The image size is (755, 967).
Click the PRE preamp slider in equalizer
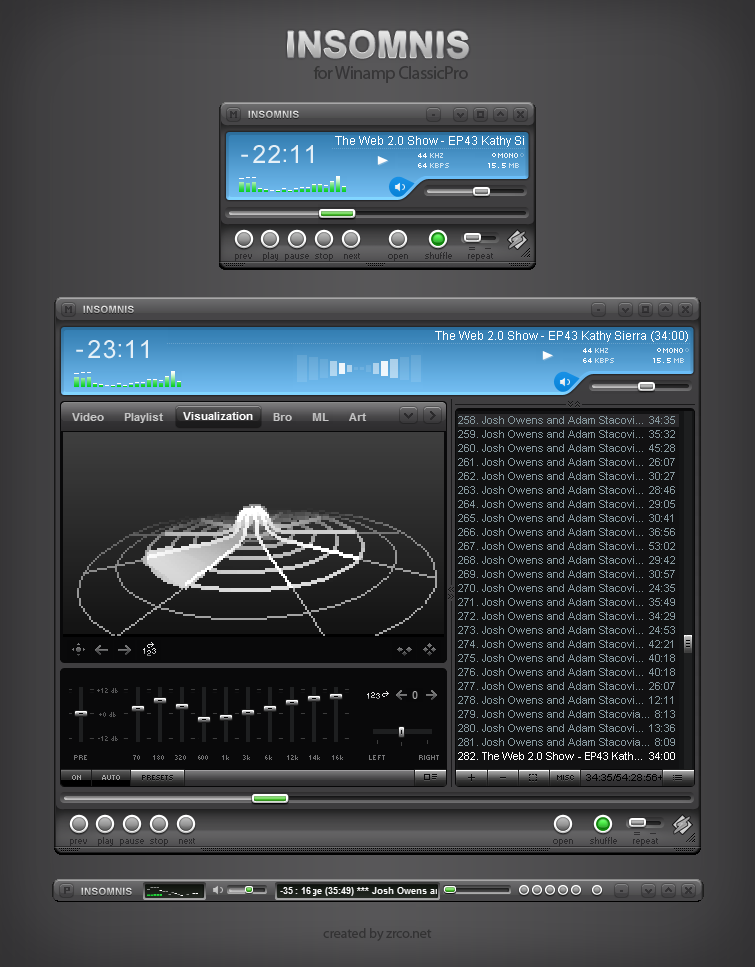(x=81, y=714)
